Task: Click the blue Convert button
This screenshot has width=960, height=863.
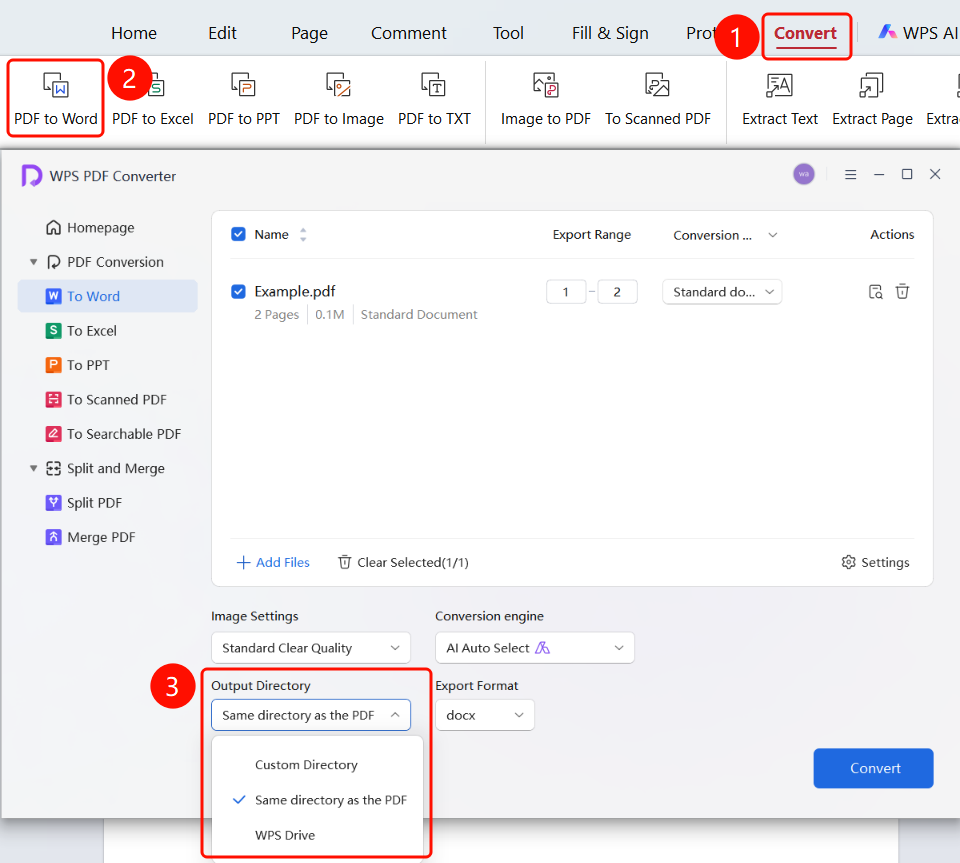Action: tap(873, 768)
